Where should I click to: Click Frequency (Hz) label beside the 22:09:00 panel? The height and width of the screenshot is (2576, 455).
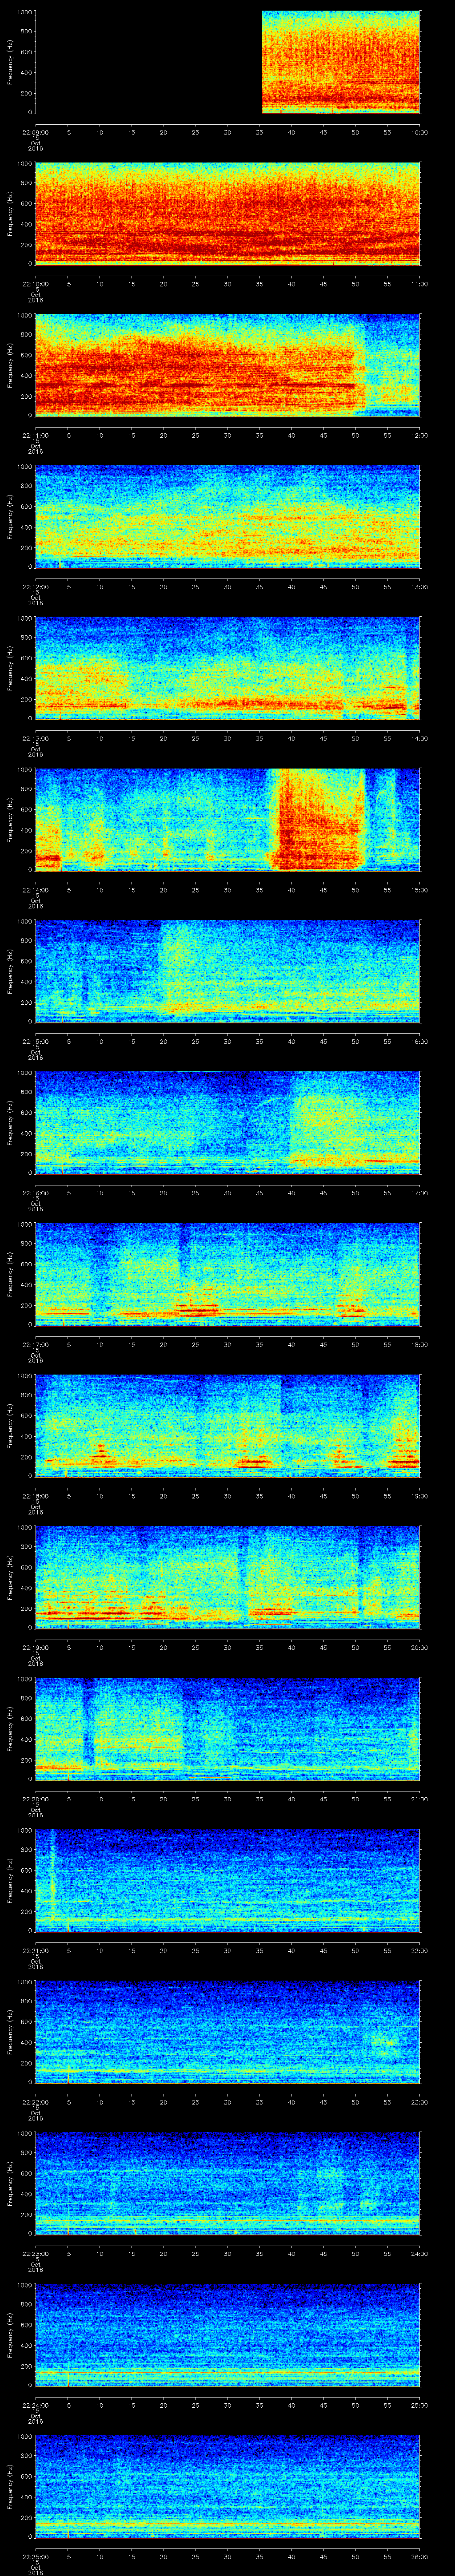[x=10, y=62]
